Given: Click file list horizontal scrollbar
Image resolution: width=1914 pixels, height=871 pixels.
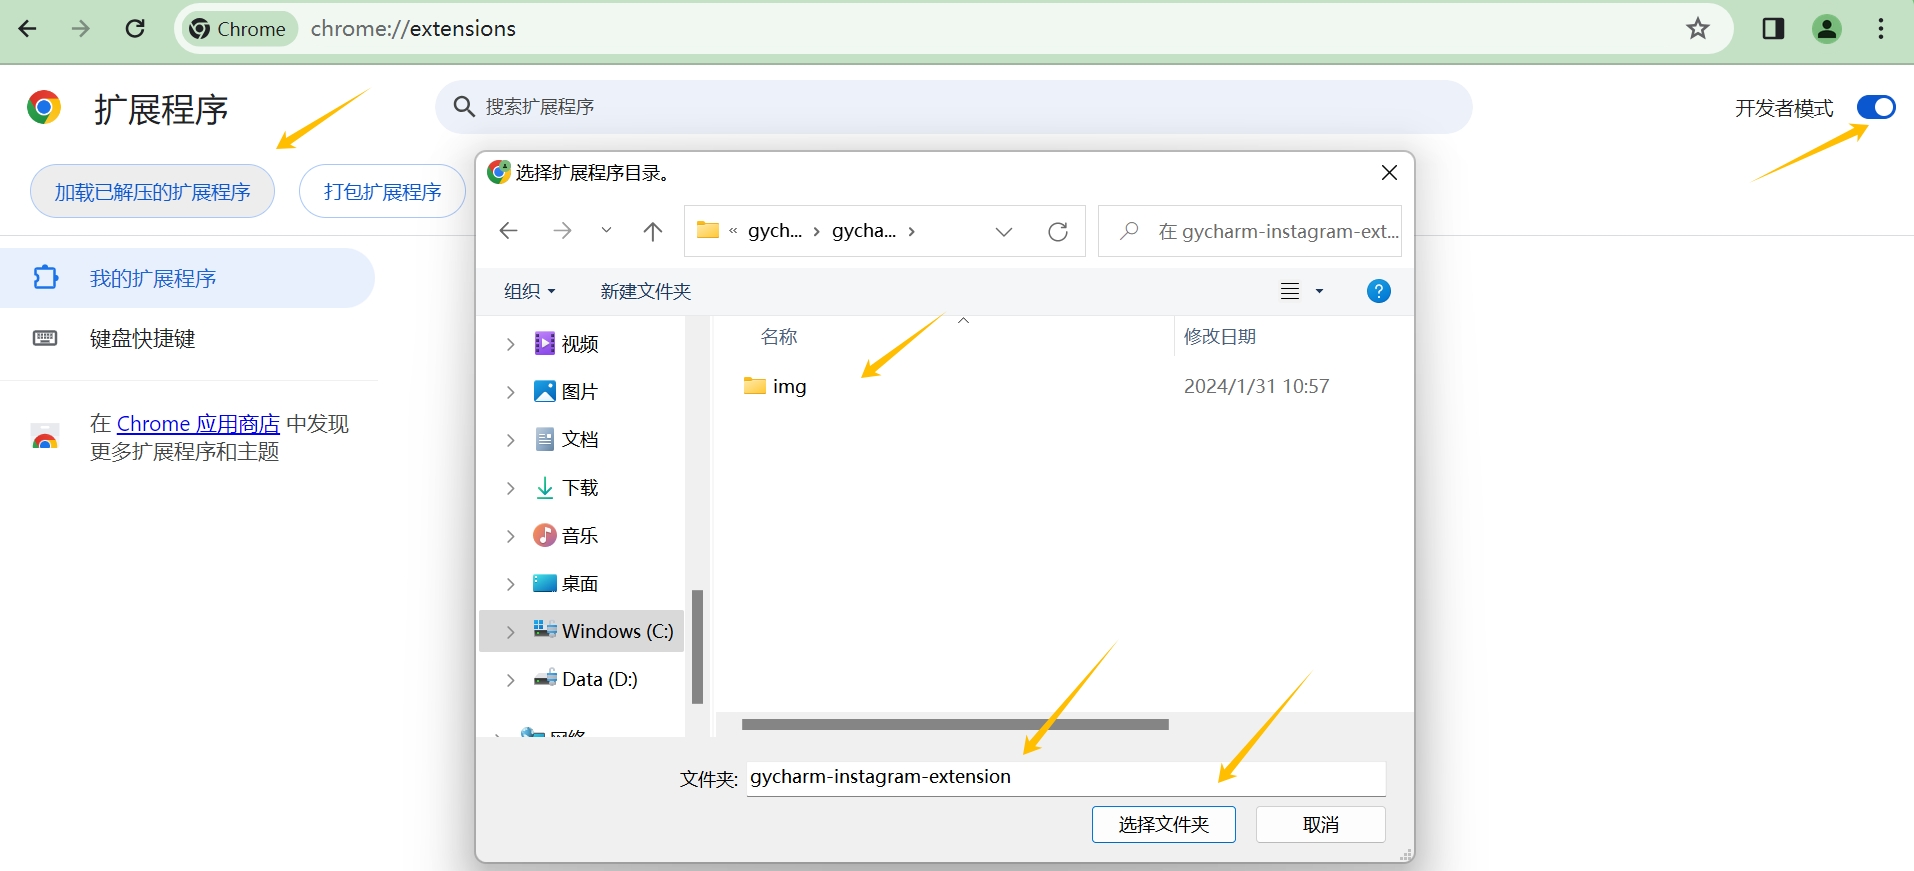Looking at the screenshot, I should point(955,724).
